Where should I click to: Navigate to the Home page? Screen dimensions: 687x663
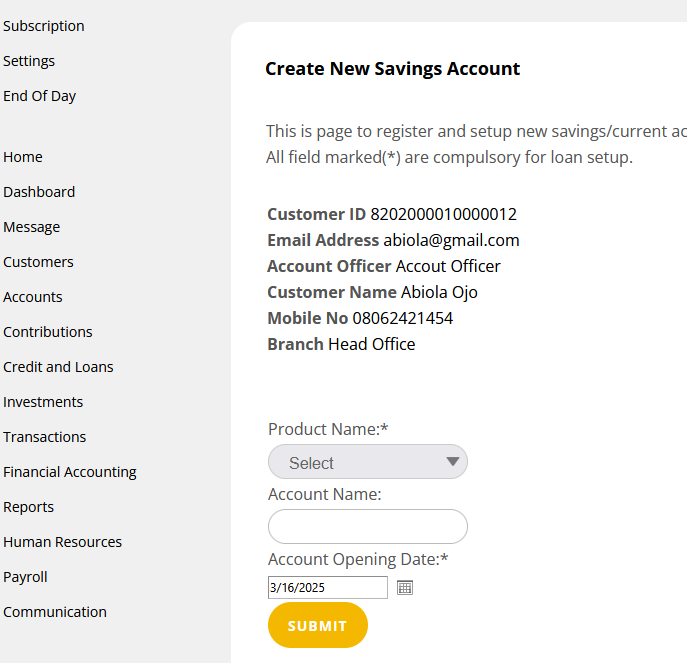(x=23, y=157)
